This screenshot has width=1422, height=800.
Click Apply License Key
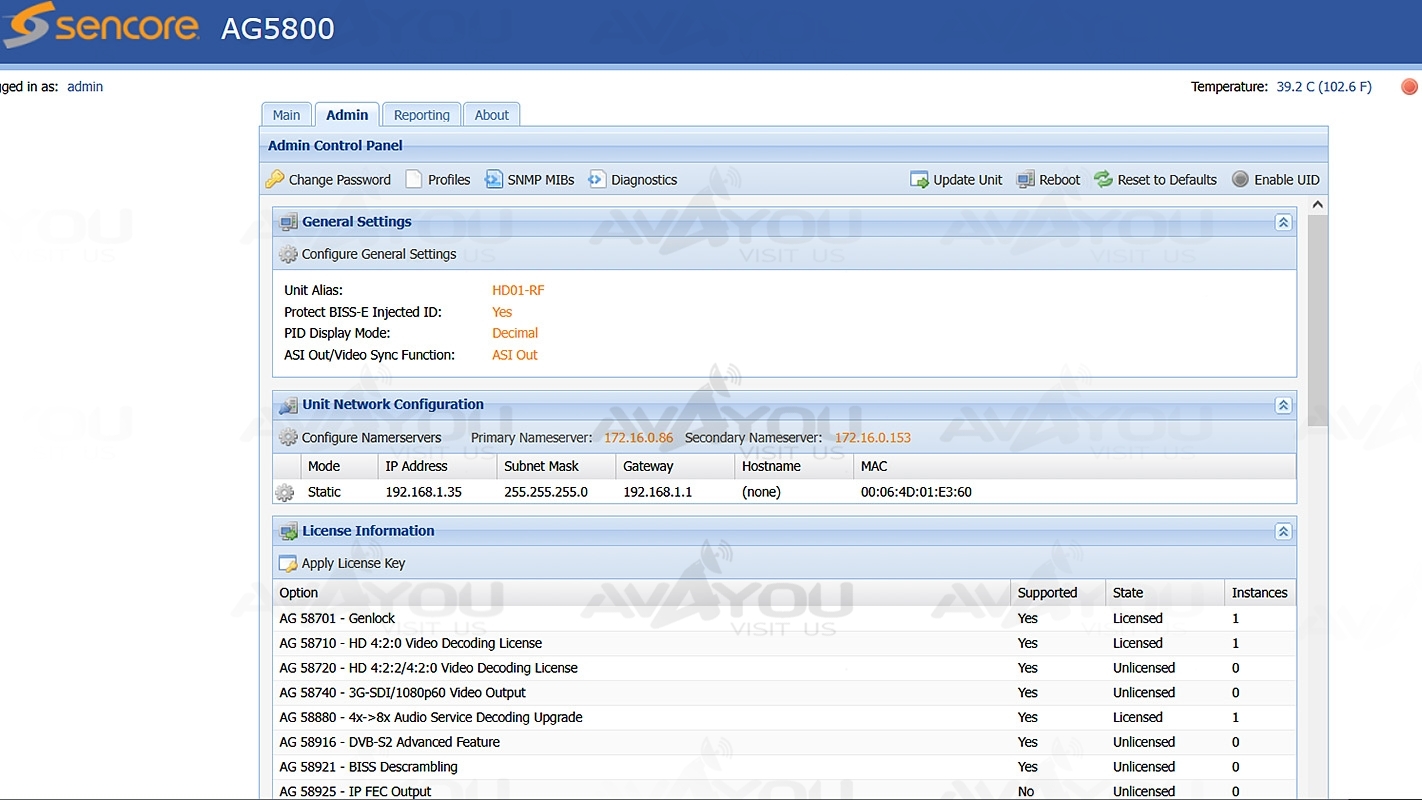352,563
